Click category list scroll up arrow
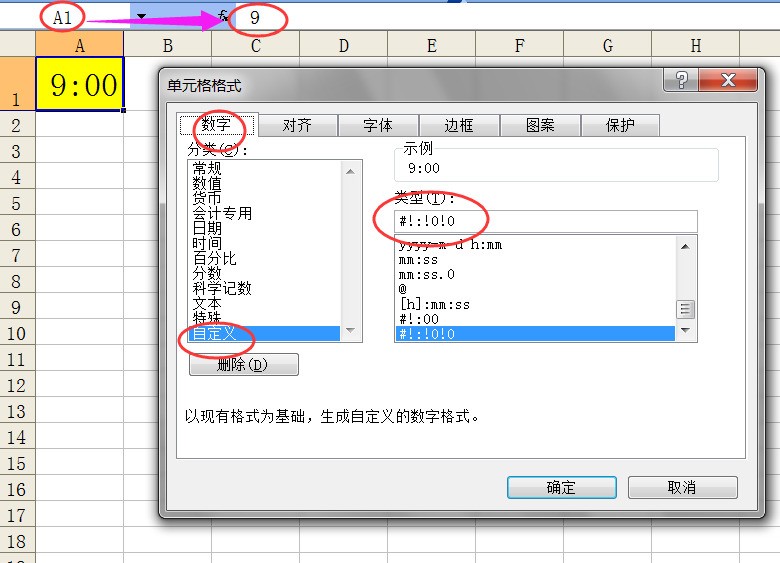Screen dimensions: 780x563 click(350, 171)
